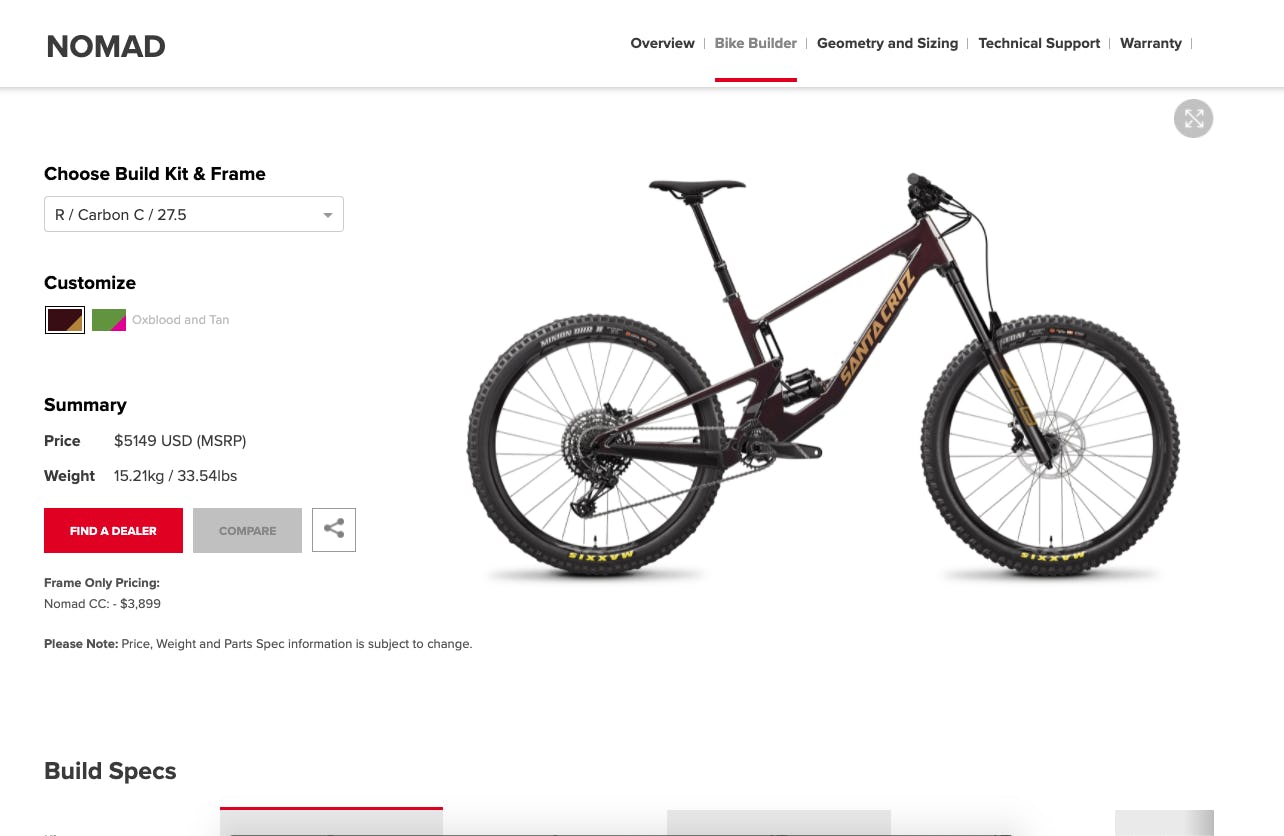
Task: Click the Build Specs heading
Action: point(110,771)
